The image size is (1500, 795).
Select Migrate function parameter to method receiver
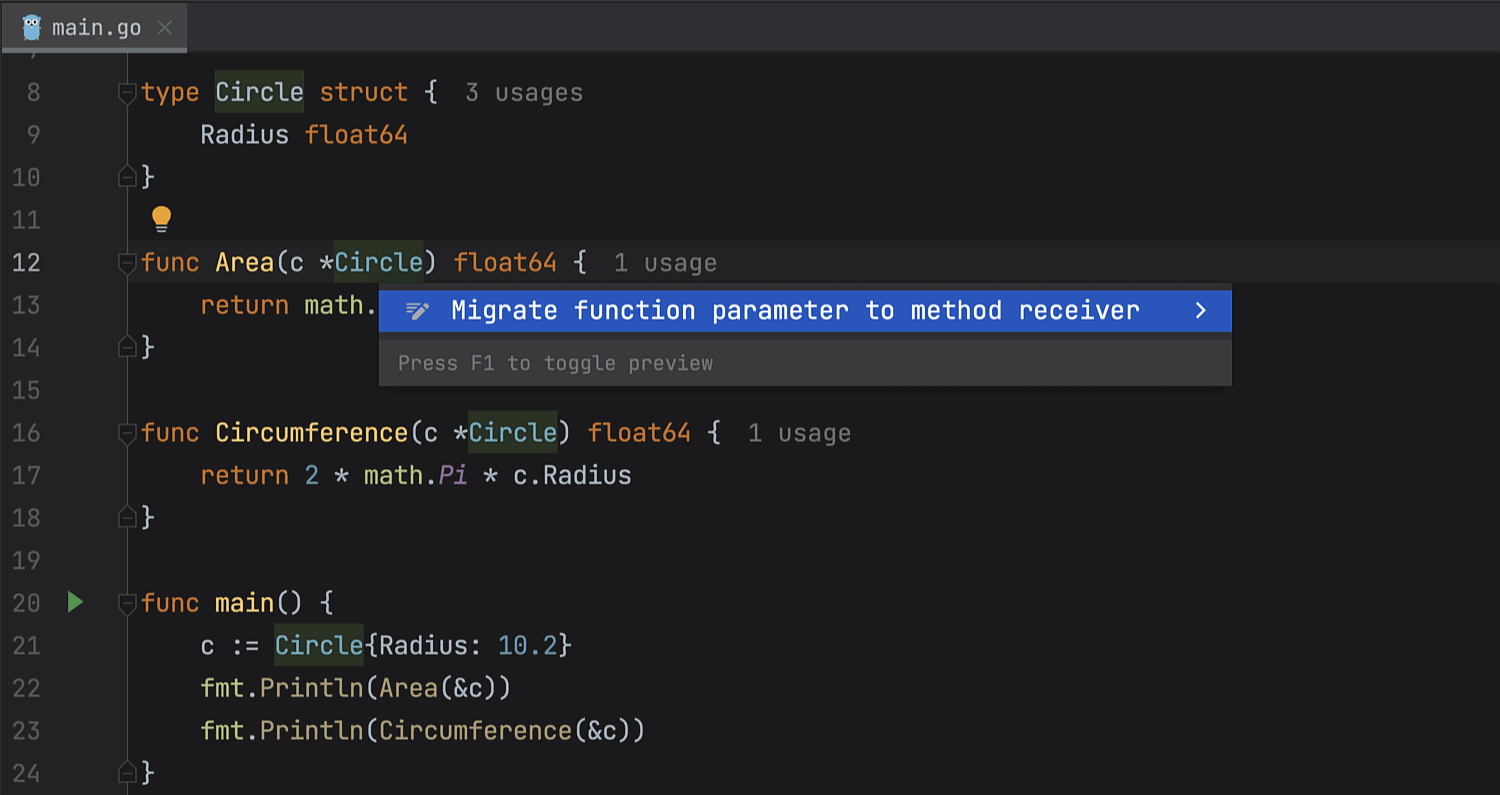pyautogui.click(x=795, y=311)
